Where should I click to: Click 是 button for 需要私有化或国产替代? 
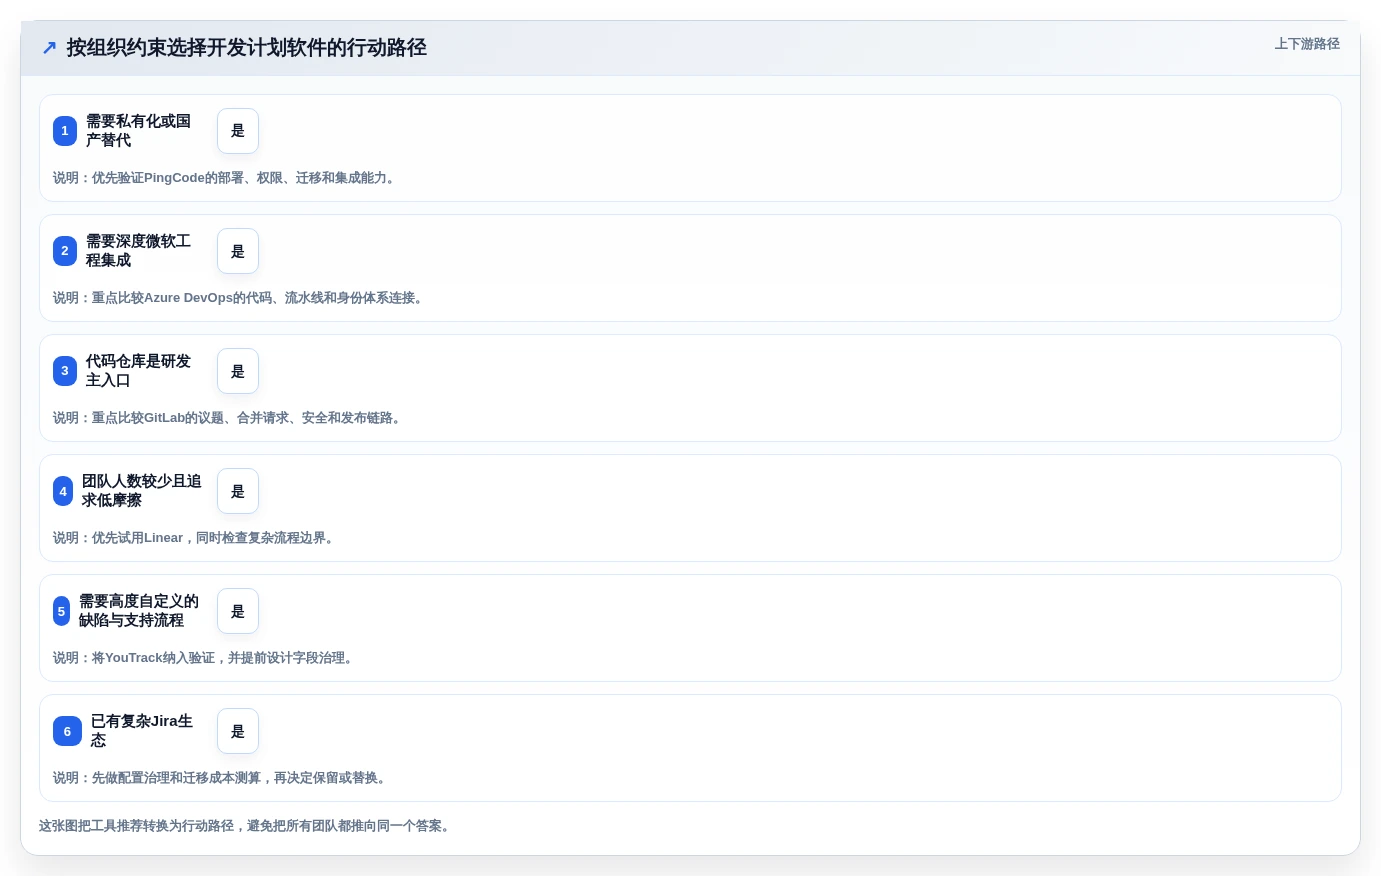click(x=238, y=131)
